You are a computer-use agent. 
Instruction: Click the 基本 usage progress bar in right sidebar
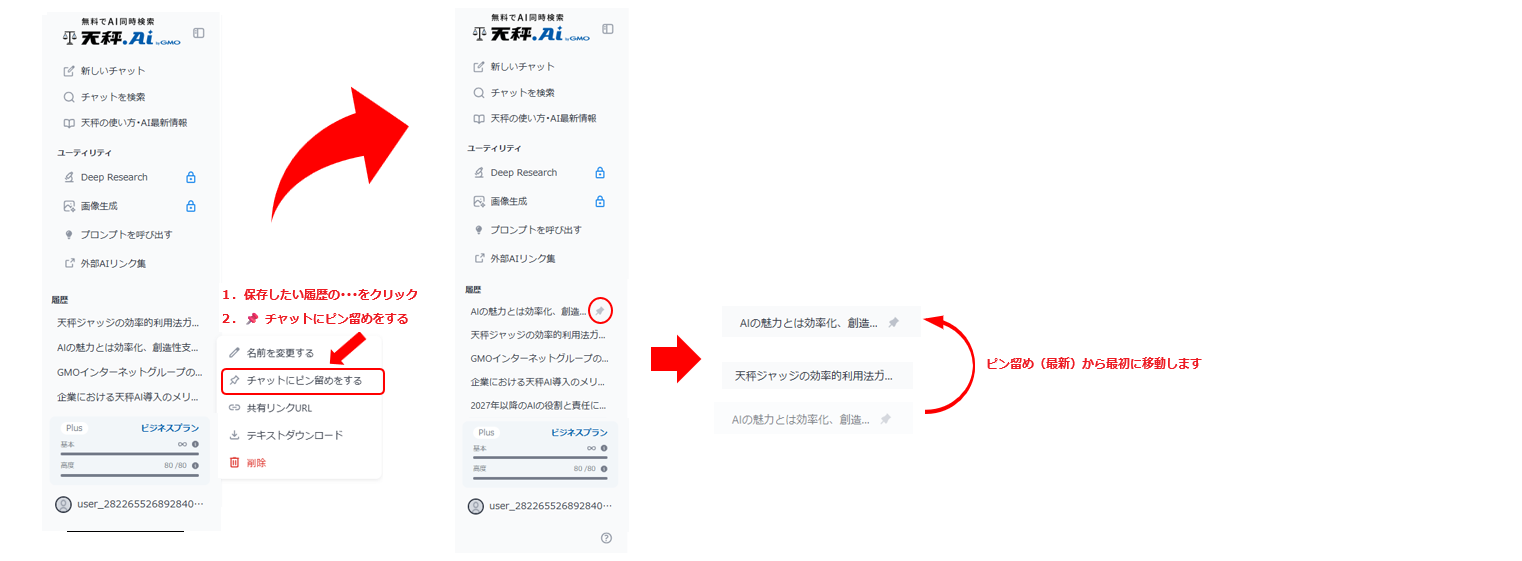pyautogui.click(x=540, y=457)
